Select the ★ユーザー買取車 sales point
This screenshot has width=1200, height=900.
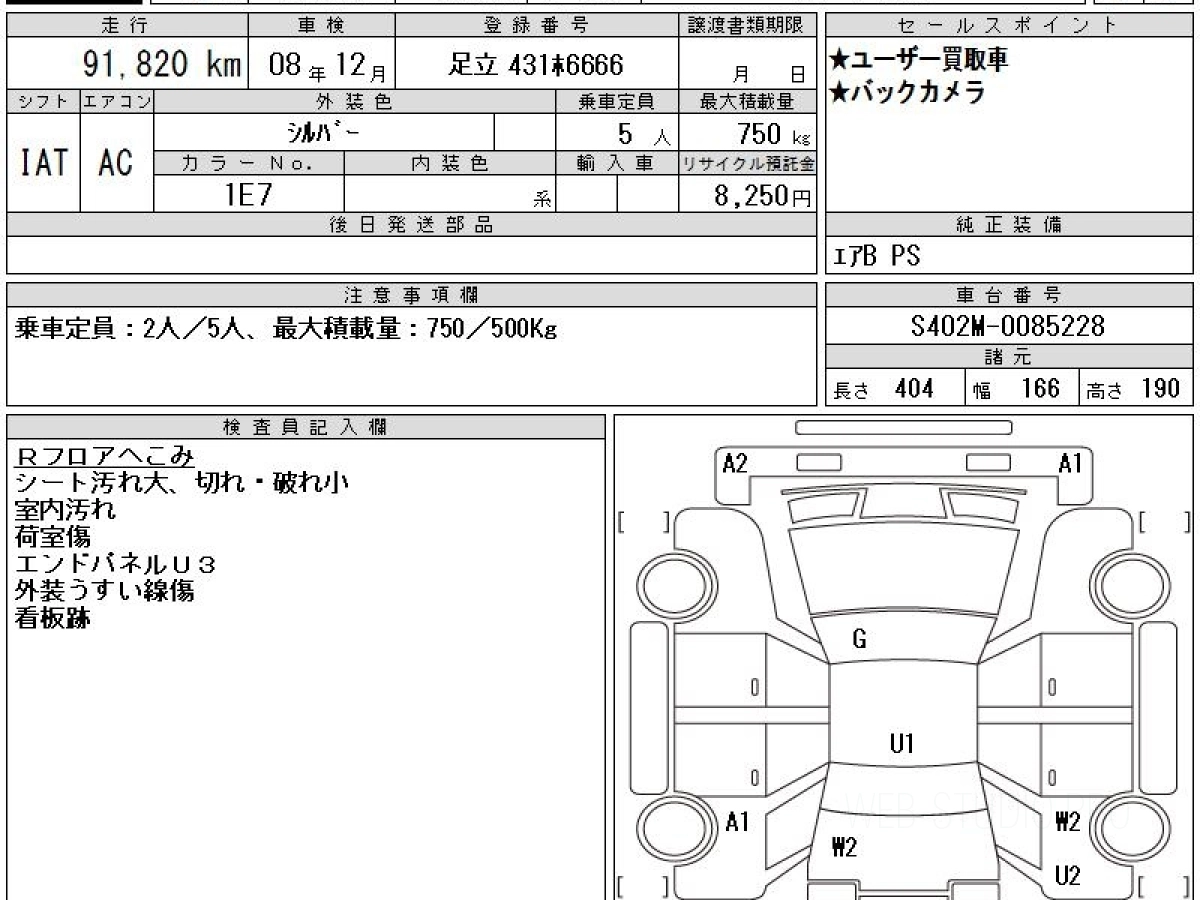[919, 59]
